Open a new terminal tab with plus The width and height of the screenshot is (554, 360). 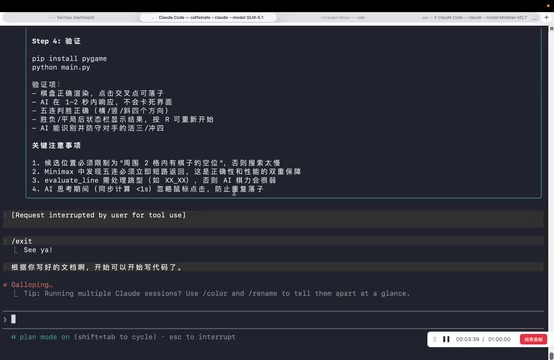tap(546, 17)
